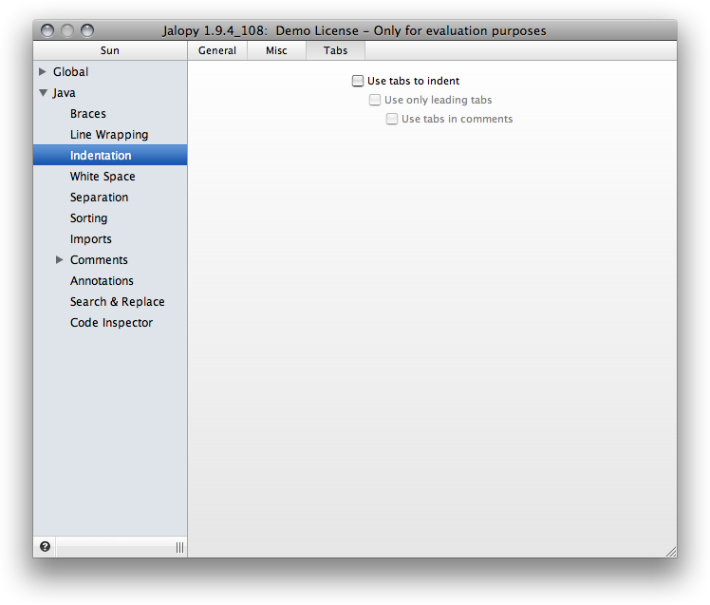Select Indentation in the tree
Screen dimensions: 710x605
coord(110,155)
